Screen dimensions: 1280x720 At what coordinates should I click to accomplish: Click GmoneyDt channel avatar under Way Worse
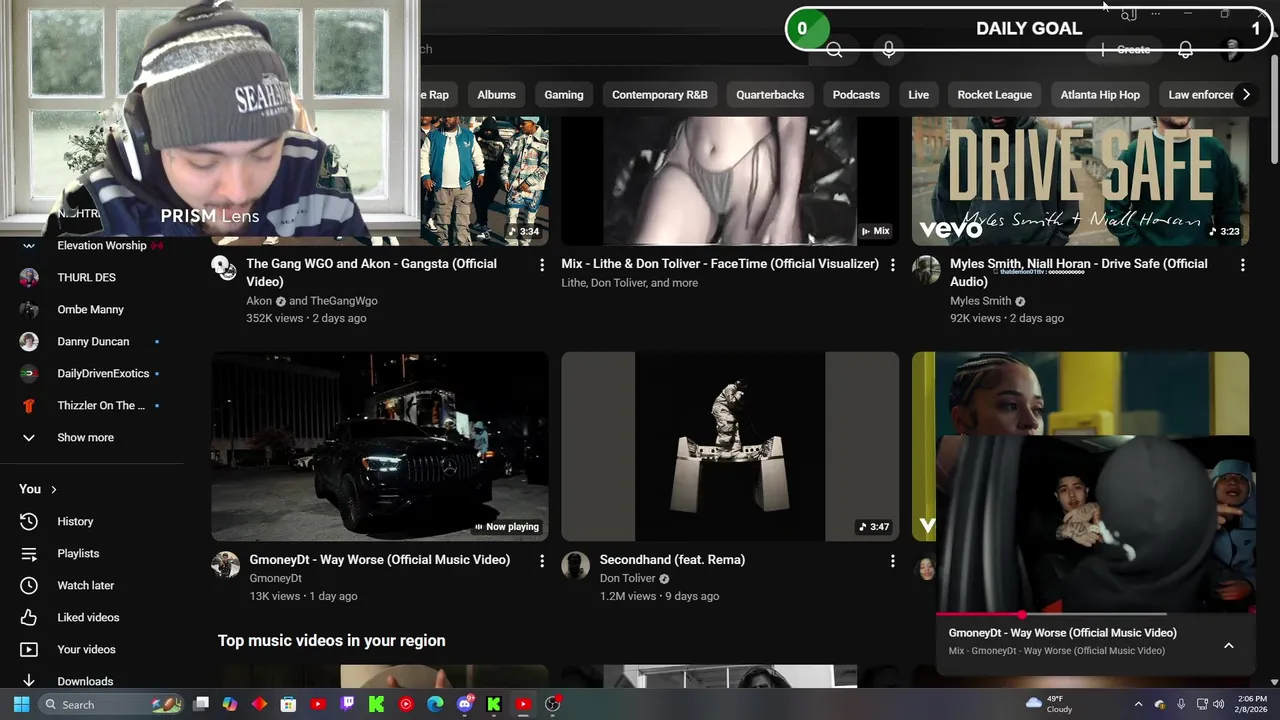click(225, 565)
